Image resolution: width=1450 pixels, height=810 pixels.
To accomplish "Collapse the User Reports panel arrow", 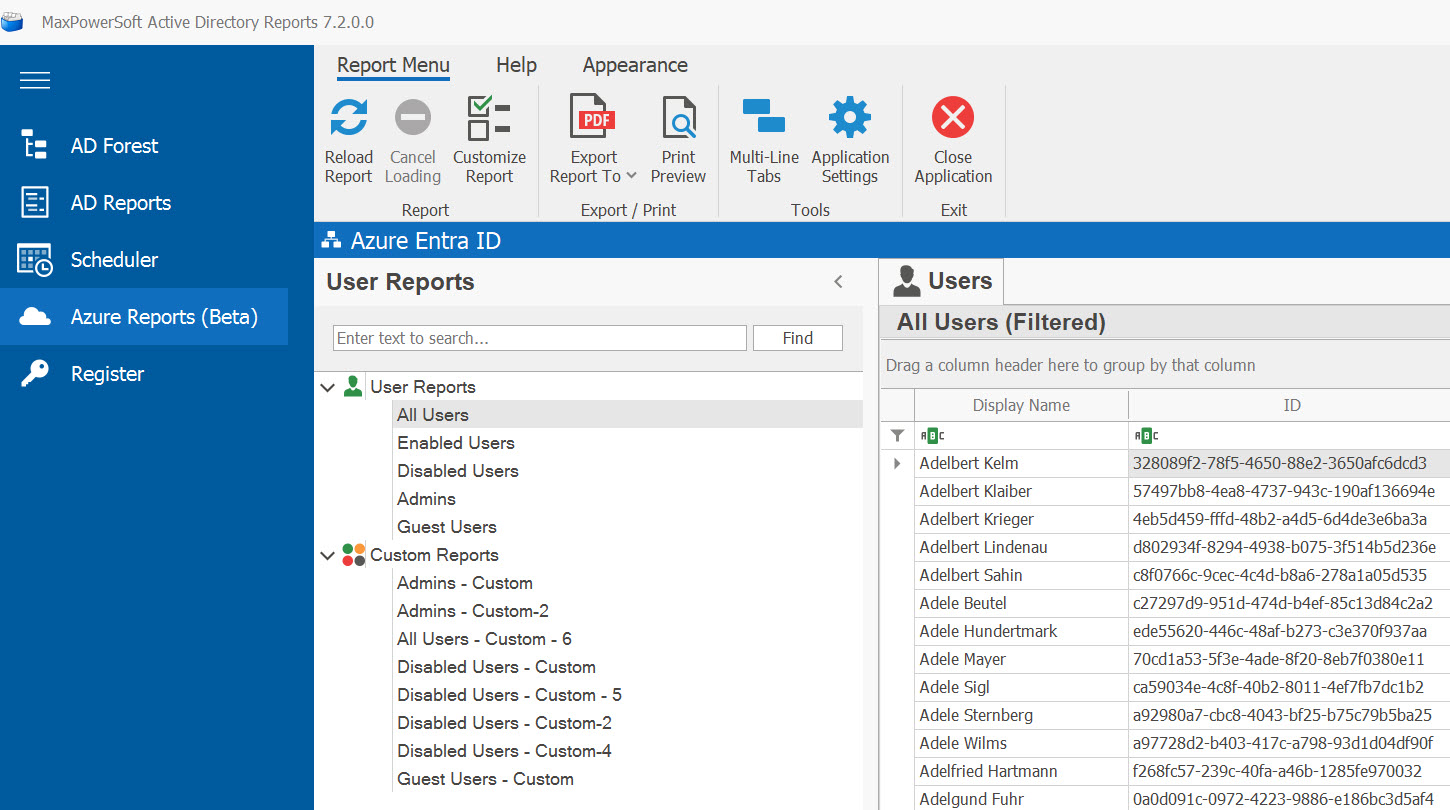I will tap(839, 282).
